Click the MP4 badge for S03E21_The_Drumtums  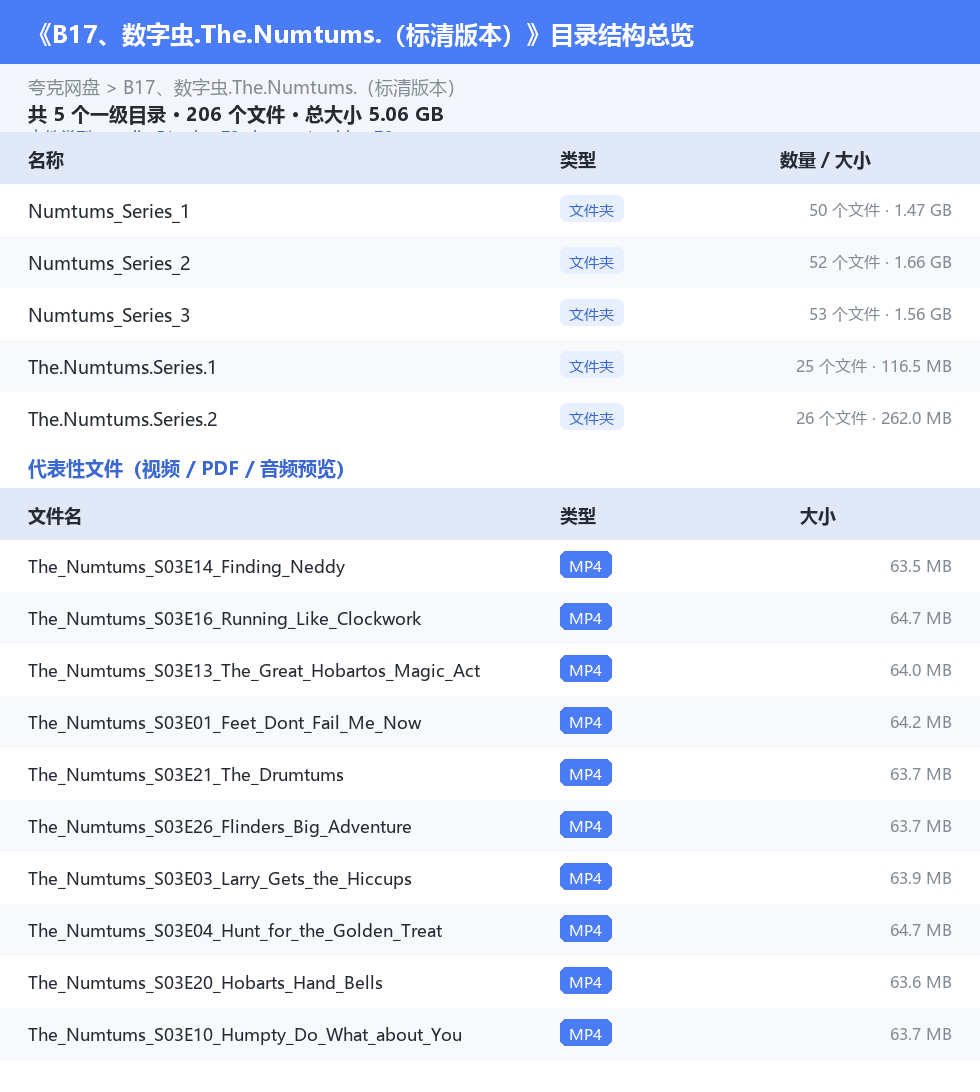click(x=586, y=773)
